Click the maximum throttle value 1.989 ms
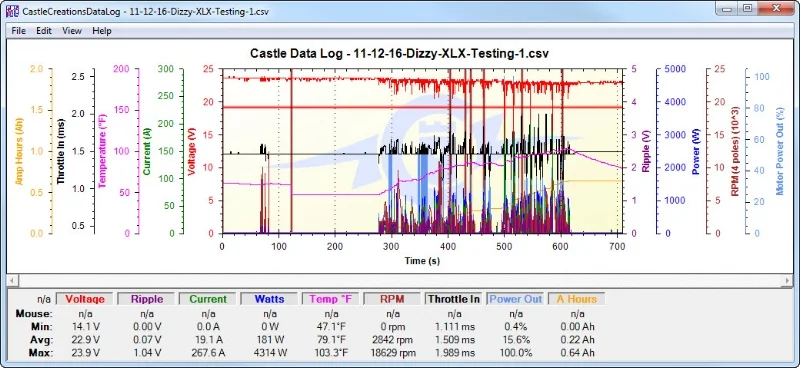This screenshot has width=800, height=368. click(x=454, y=353)
